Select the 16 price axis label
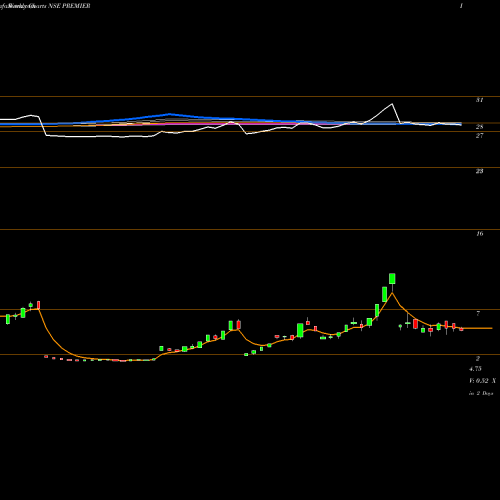The image size is (500, 500). click(x=479, y=234)
